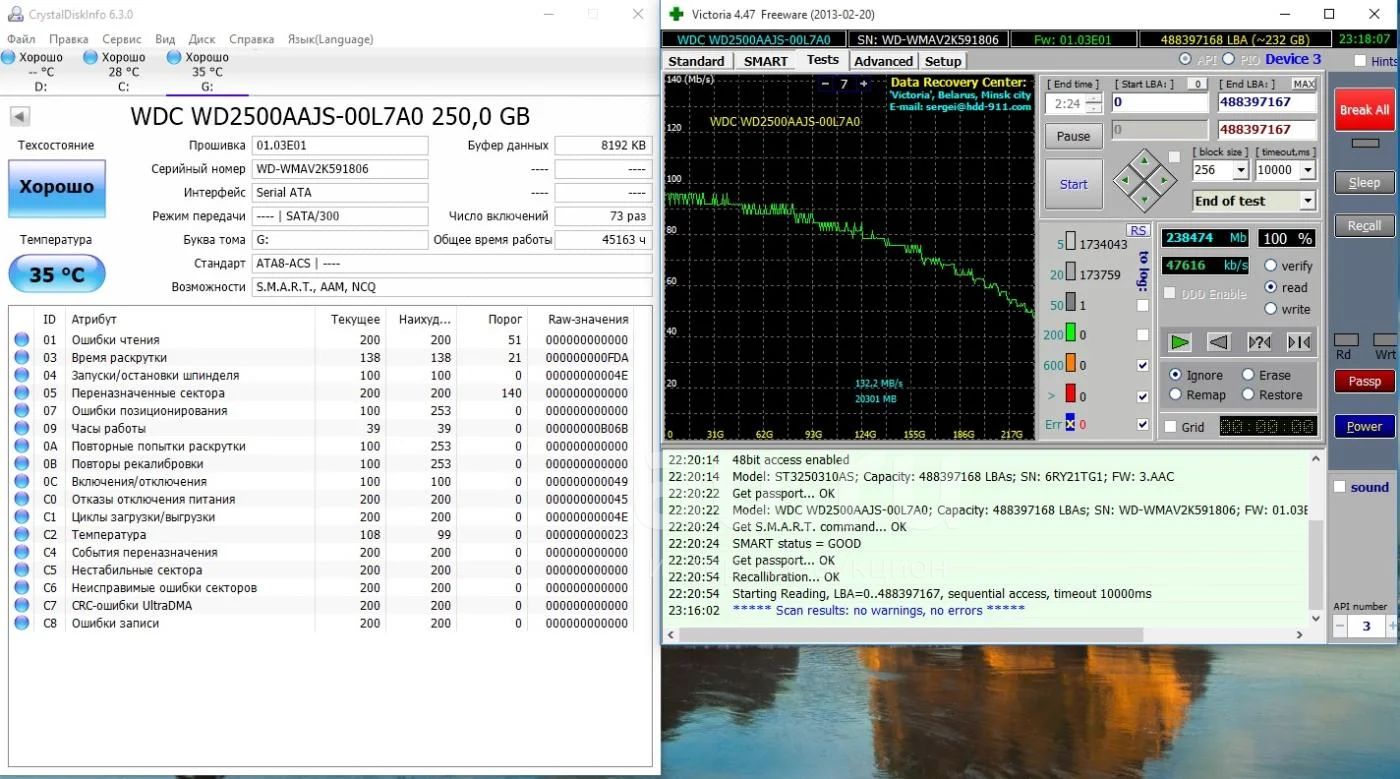1400x779 pixels.
Task: Click the Sleep button
Action: [1364, 183]
